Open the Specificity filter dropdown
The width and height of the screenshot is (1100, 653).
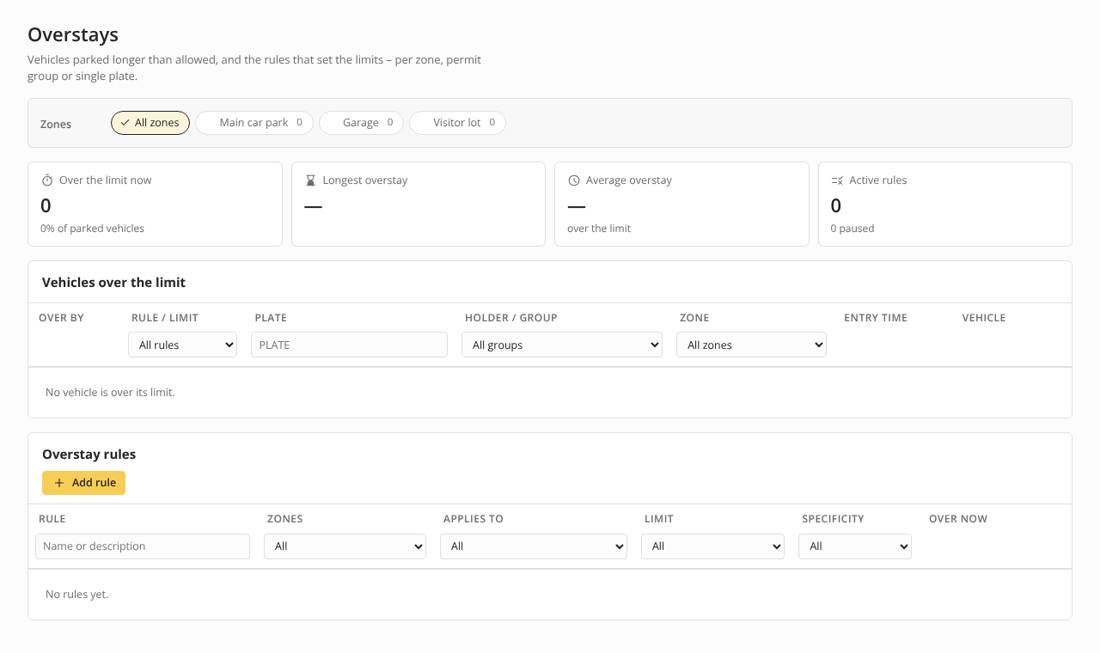[854, 546]
